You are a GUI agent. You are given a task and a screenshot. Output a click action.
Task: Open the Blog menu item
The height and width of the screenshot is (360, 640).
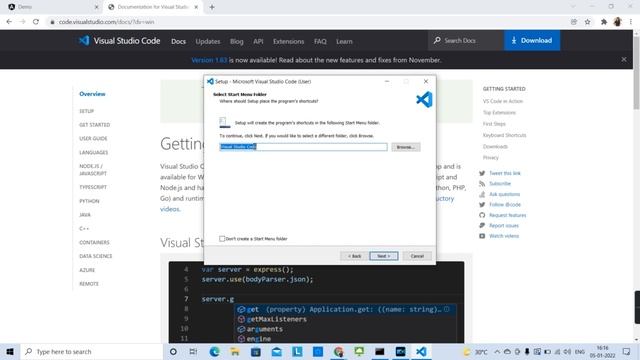point(236,41)
